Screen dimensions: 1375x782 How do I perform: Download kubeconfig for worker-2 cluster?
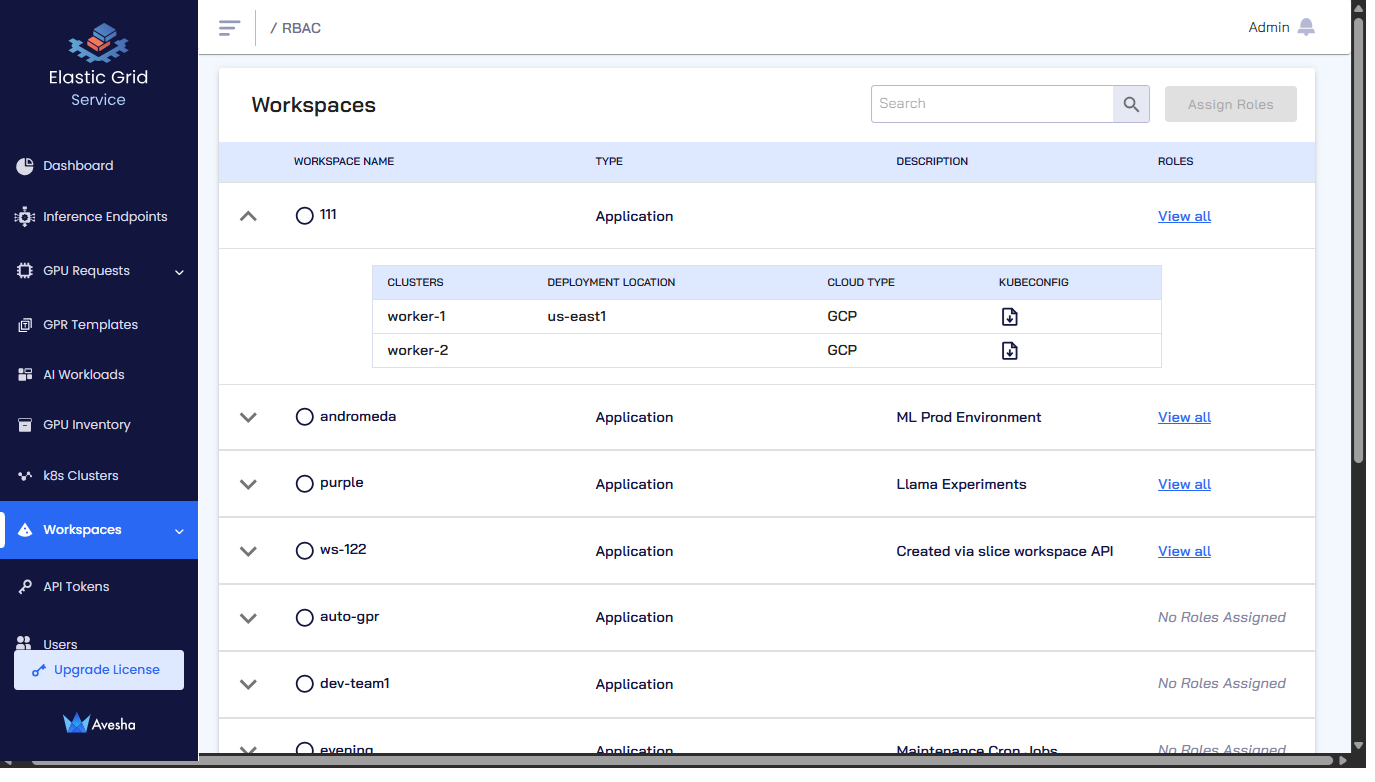1010,351
